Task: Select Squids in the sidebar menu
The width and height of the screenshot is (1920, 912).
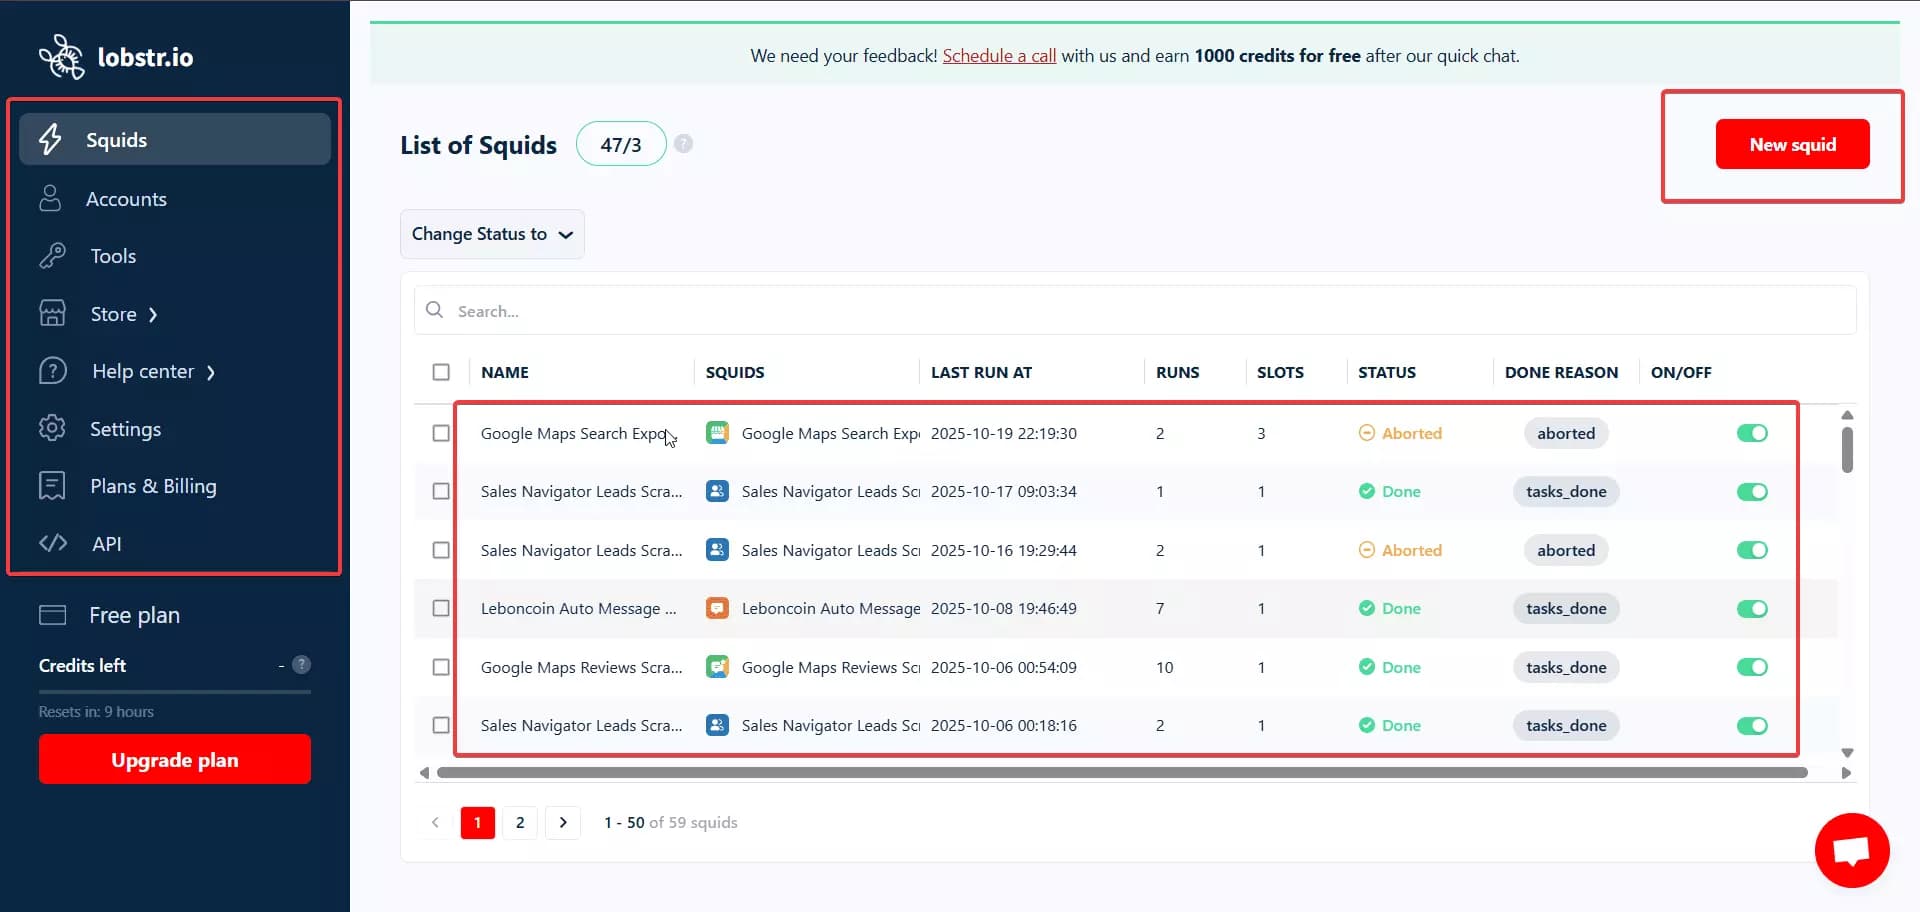Action: coord(117,139)
